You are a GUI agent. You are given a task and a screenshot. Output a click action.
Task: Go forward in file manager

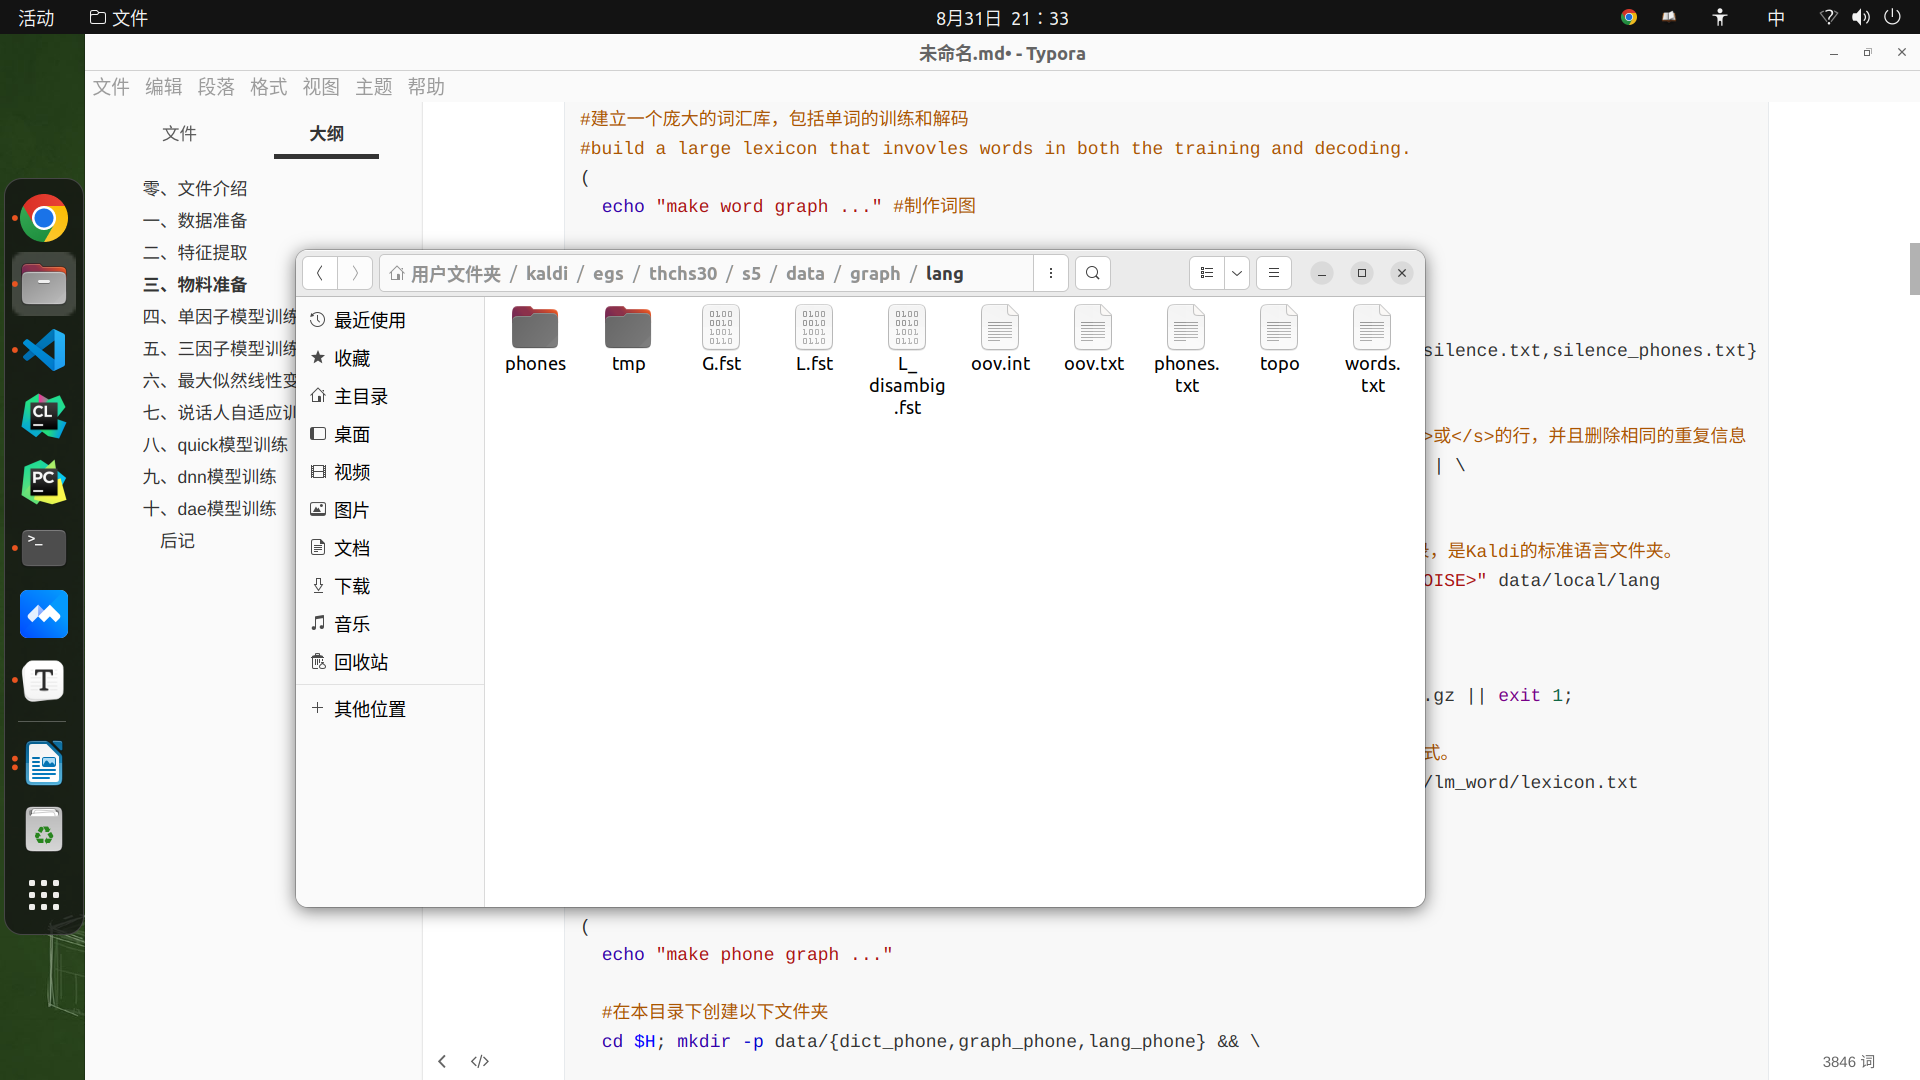pos(355,273)
